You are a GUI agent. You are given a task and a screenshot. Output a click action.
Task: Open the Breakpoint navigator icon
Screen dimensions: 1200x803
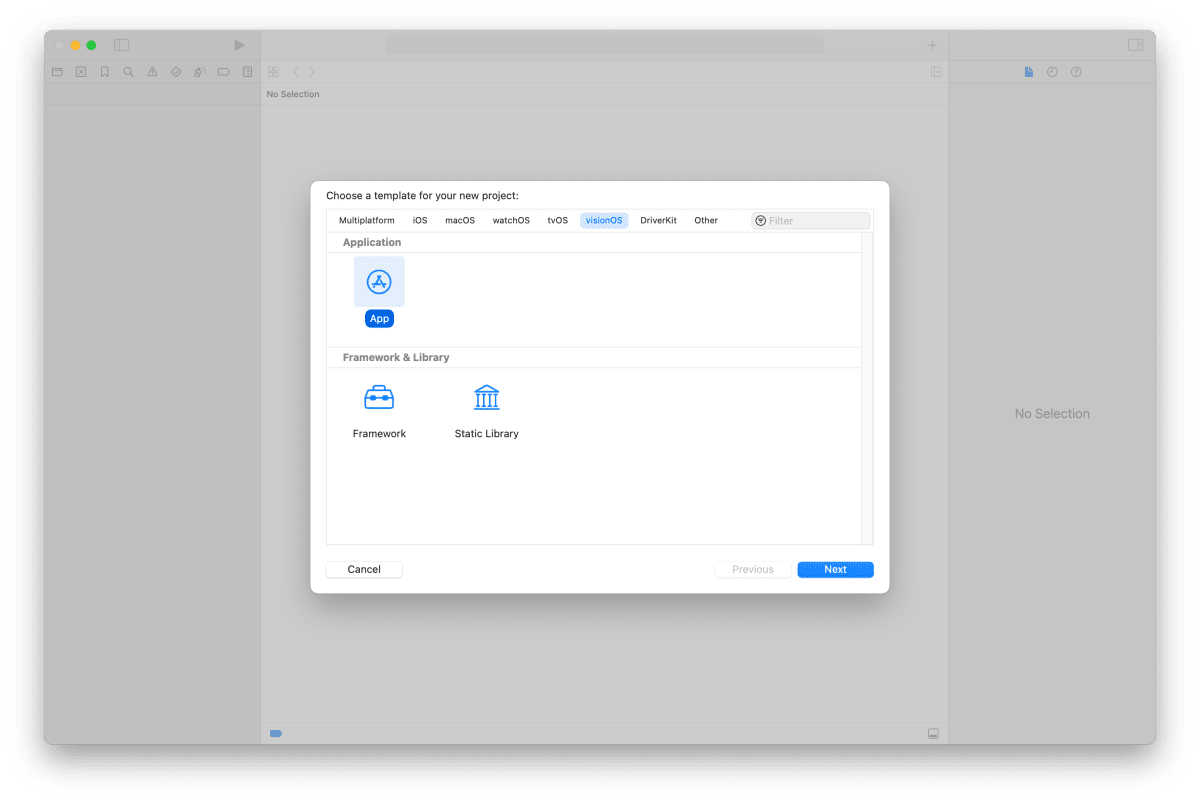[223, 71]
